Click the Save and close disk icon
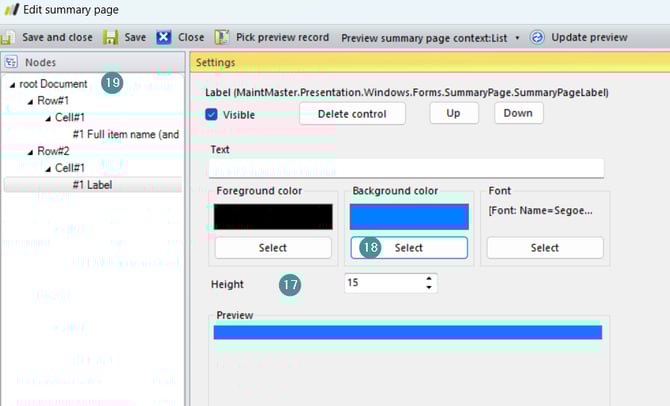This screenshot has height=406, width=670. (x=8, y=38)
